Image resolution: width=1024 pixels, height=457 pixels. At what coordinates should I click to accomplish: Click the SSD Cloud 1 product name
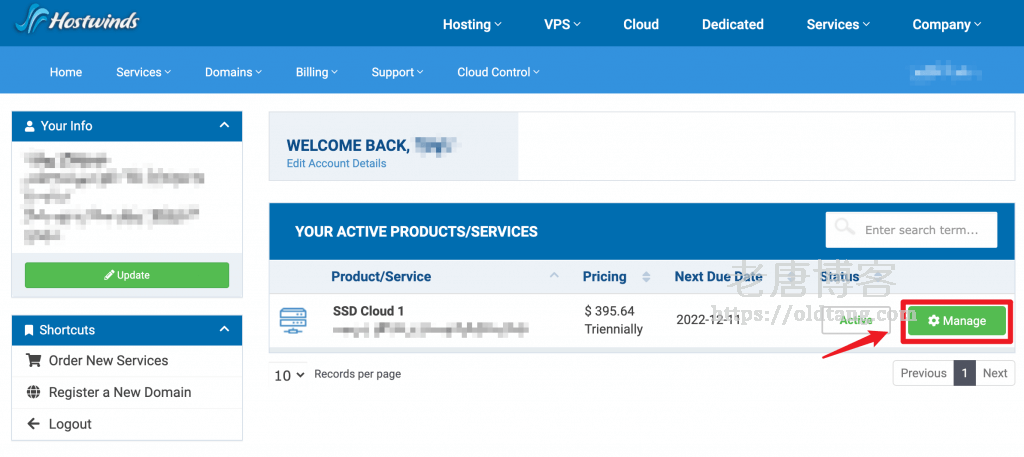(368, 311)
